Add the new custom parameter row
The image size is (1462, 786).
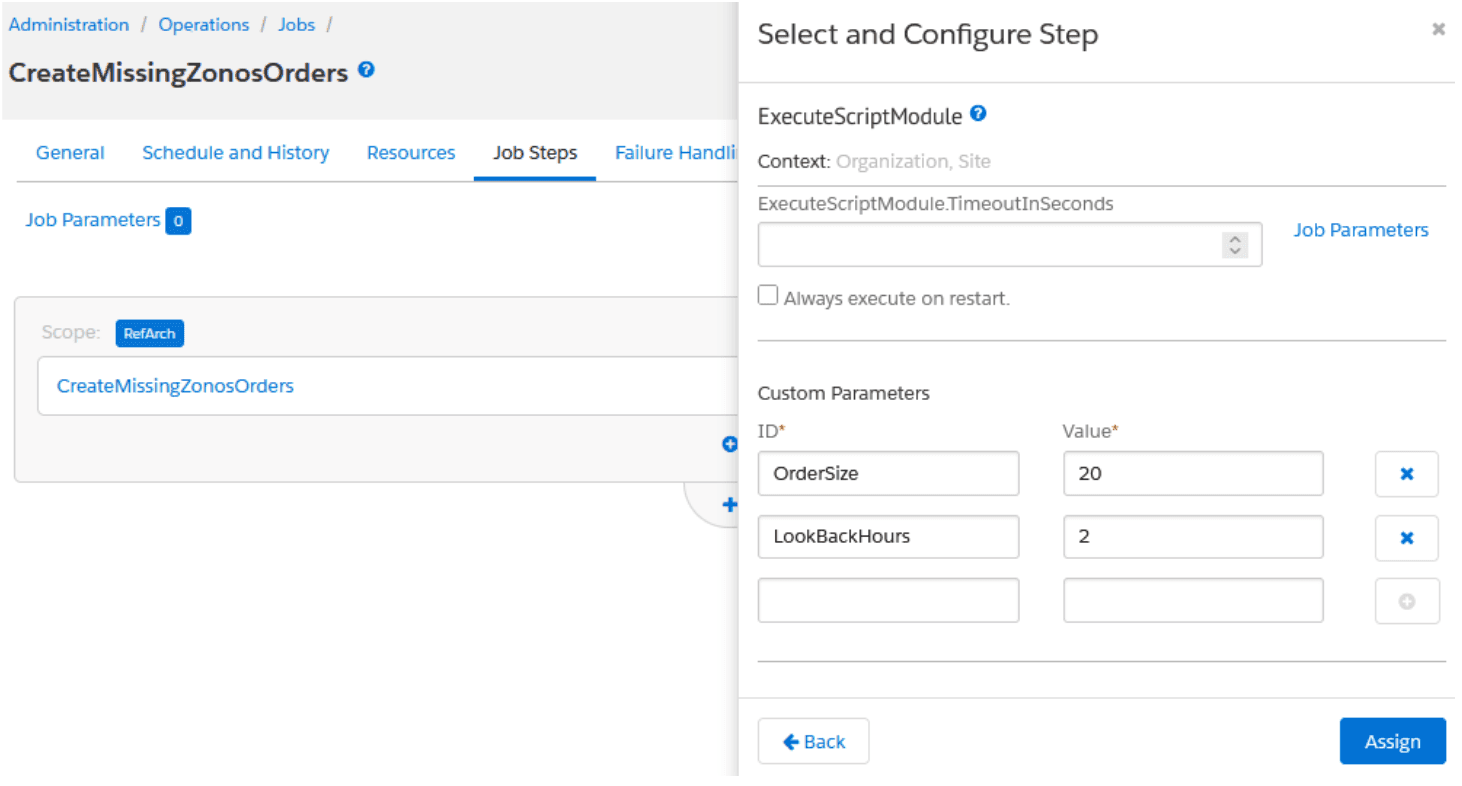[1406, 600]
